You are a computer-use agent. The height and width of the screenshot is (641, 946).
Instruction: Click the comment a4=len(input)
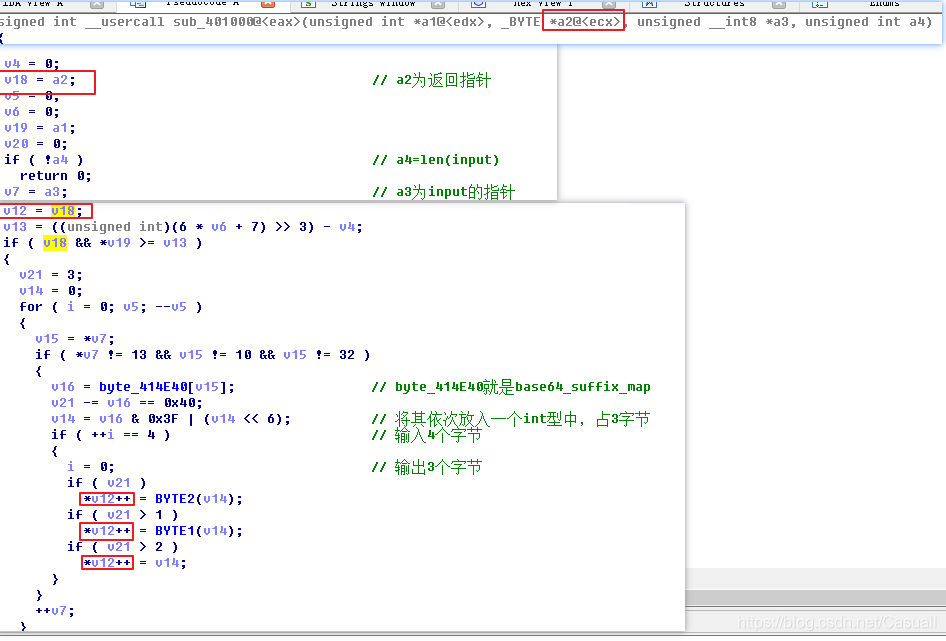click(x=436, y=160)
